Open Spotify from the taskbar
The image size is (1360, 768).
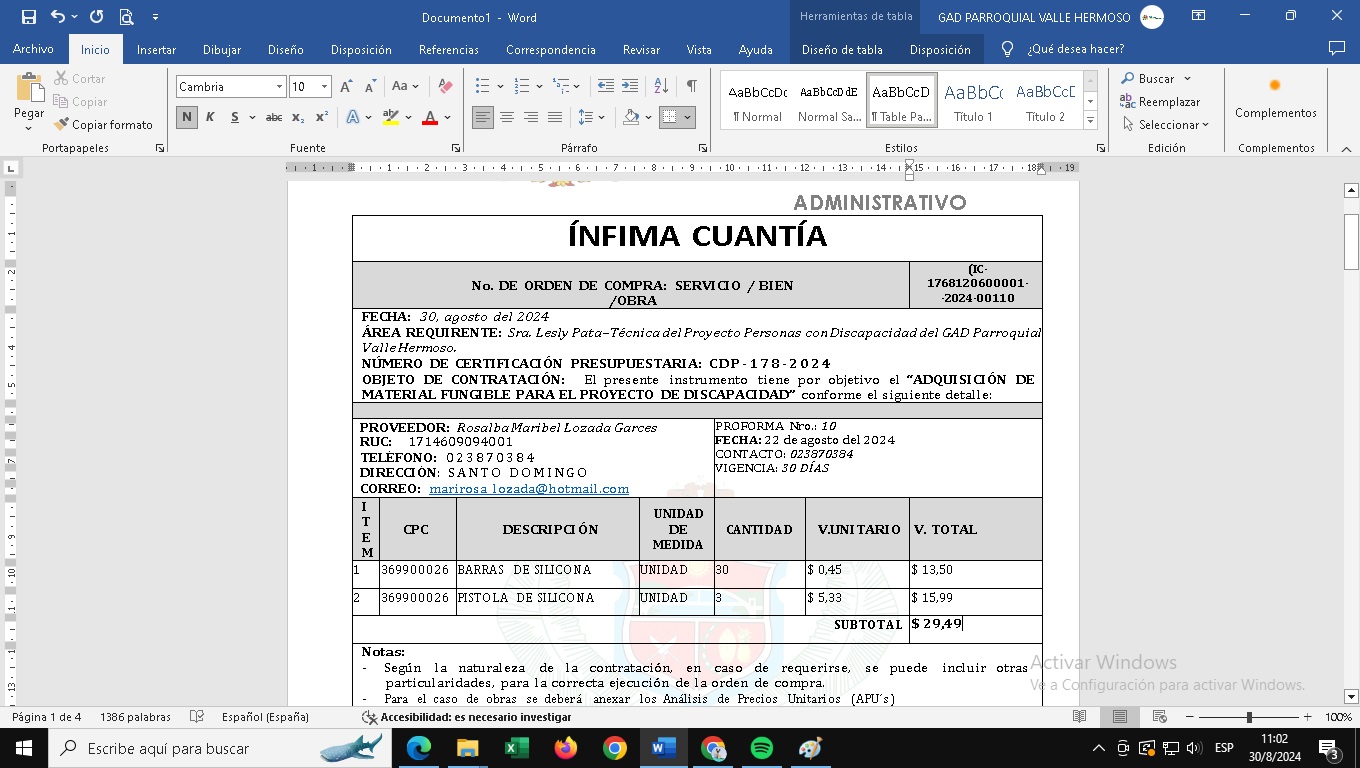(x=761, y=748)
